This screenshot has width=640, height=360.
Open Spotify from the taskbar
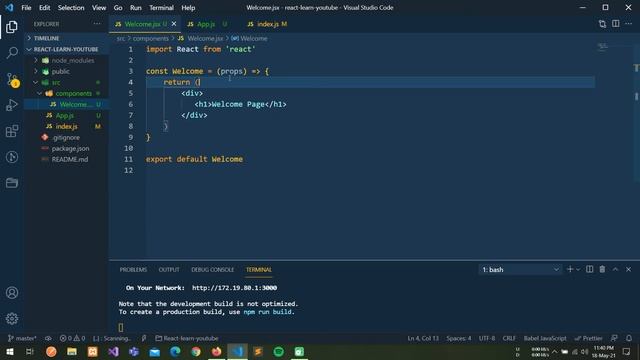click(x=279, y=351)
